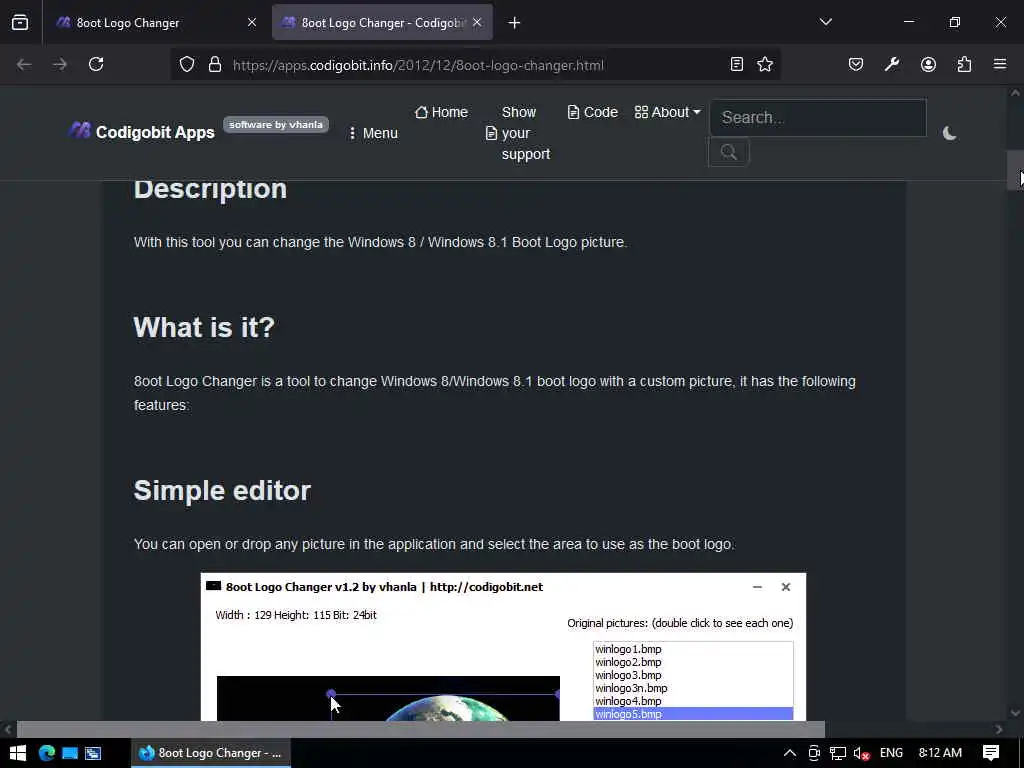Click winlogo3.bmp in the screenshot list

coord(628,675)
